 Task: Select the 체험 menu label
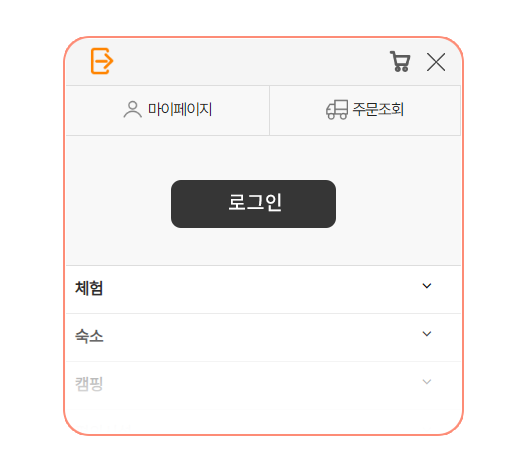[89, 288]
